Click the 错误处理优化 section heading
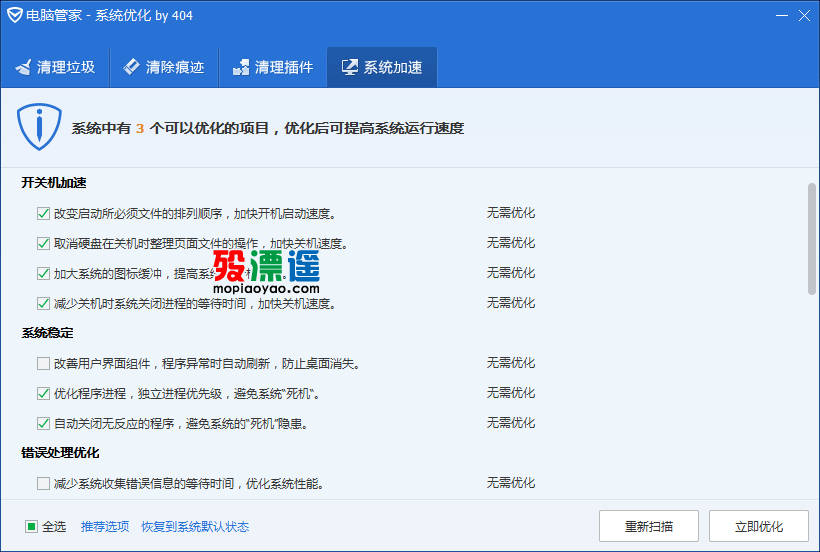This screenshot has width=820, height=552. (60, 452)
